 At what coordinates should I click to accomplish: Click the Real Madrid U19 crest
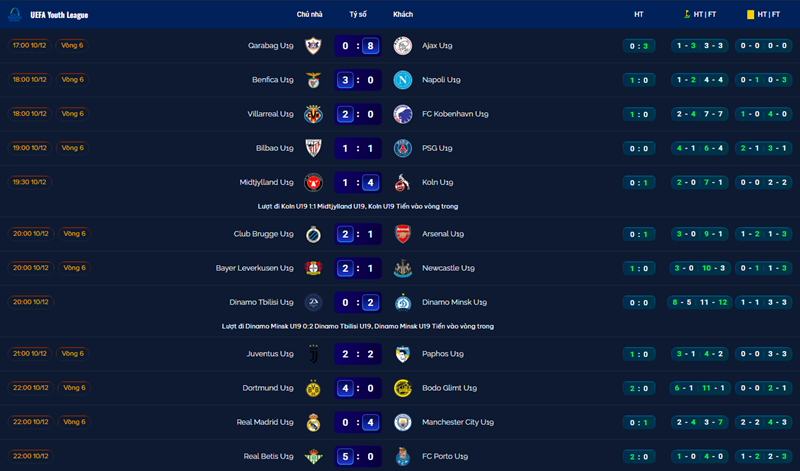313,422
